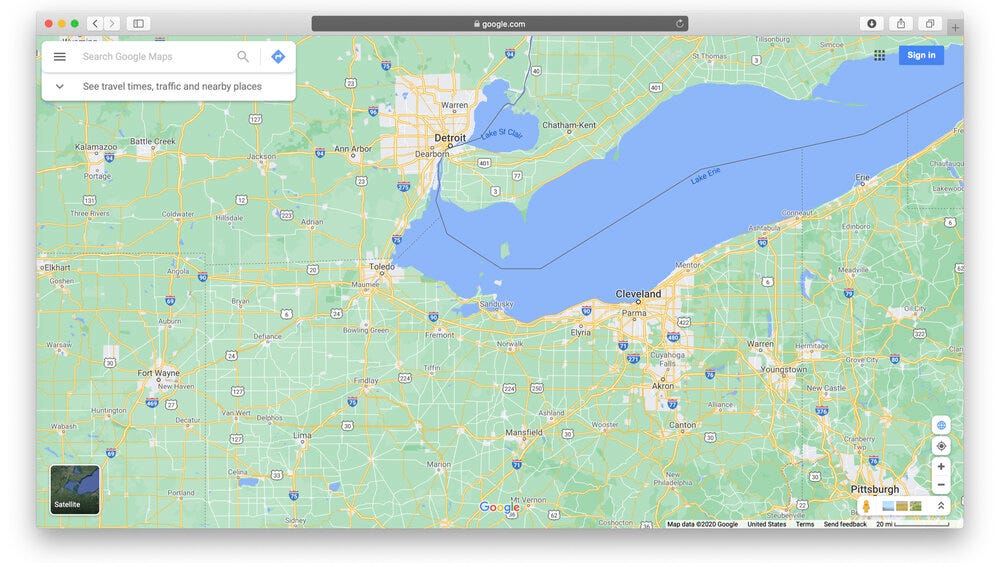Select the Toledo label on map
Image resolution: width=1000 pixels, height=563 pixels.
[x=381, y=267]
